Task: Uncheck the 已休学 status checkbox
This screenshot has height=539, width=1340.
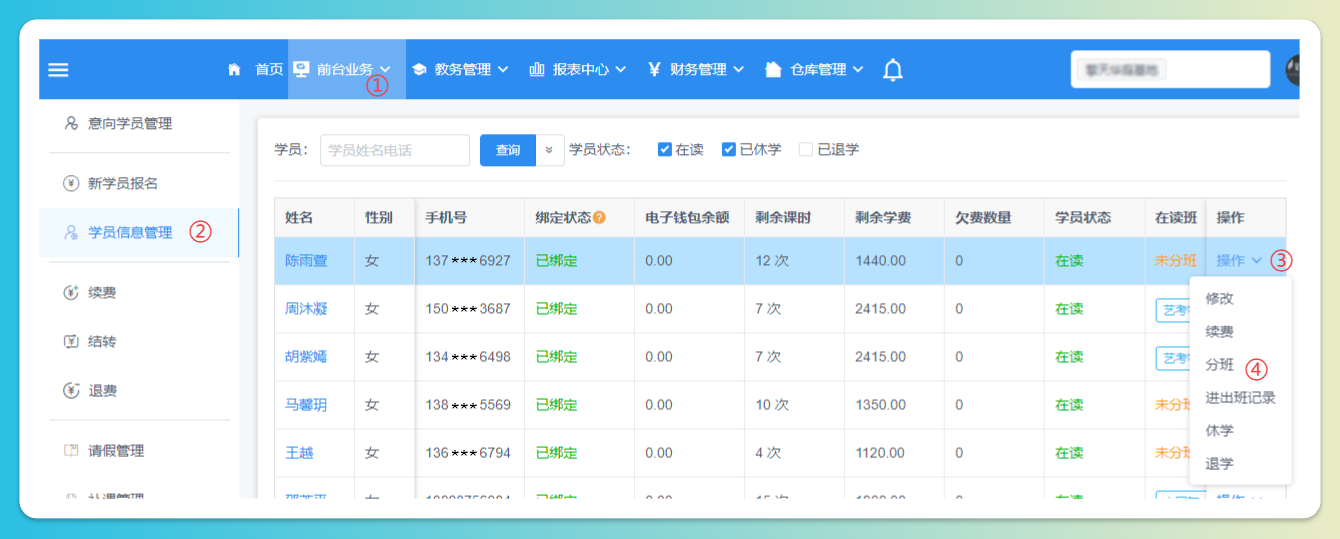Action: coord(729,149)
